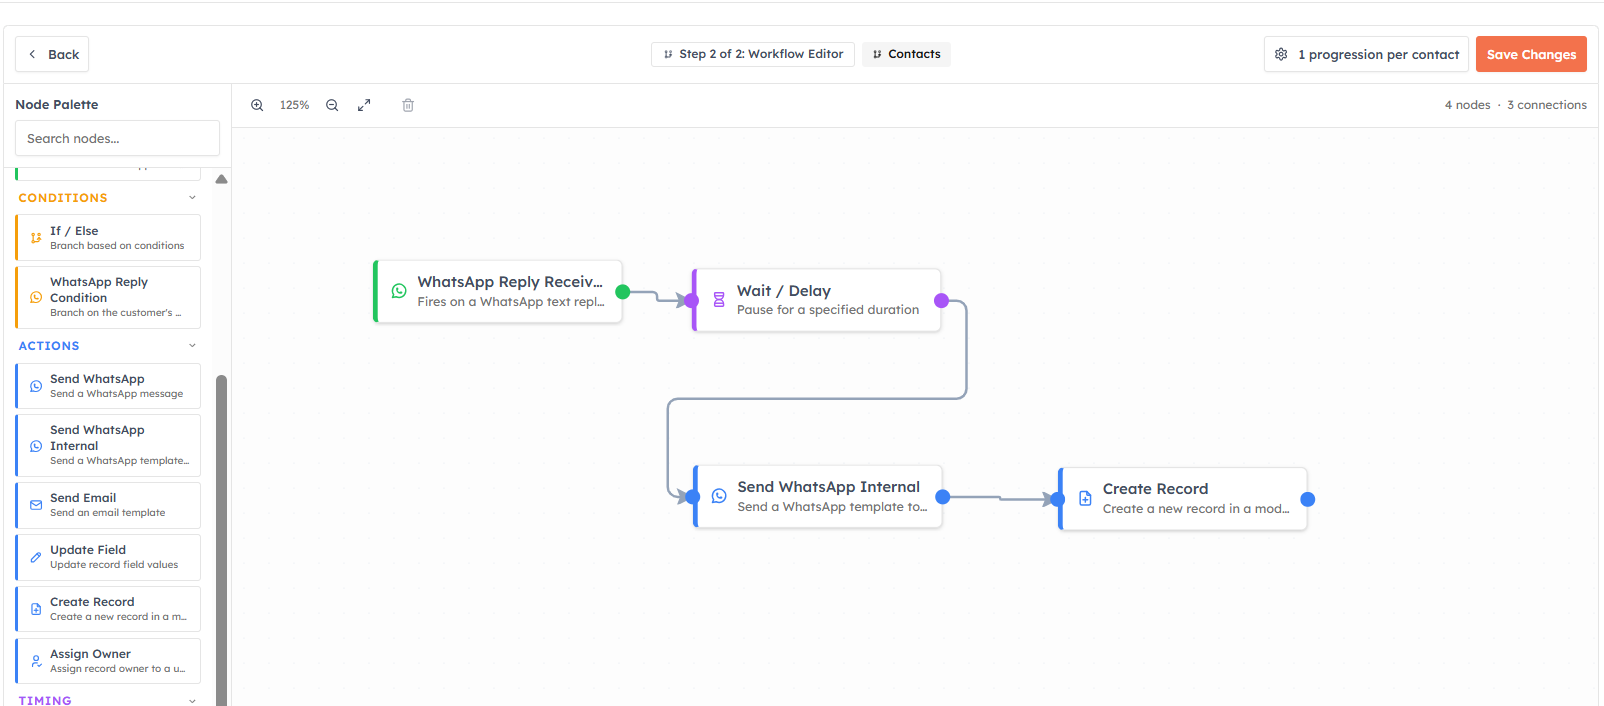Click the Back button
The image size is (1604, 706).
coord(52,54)
